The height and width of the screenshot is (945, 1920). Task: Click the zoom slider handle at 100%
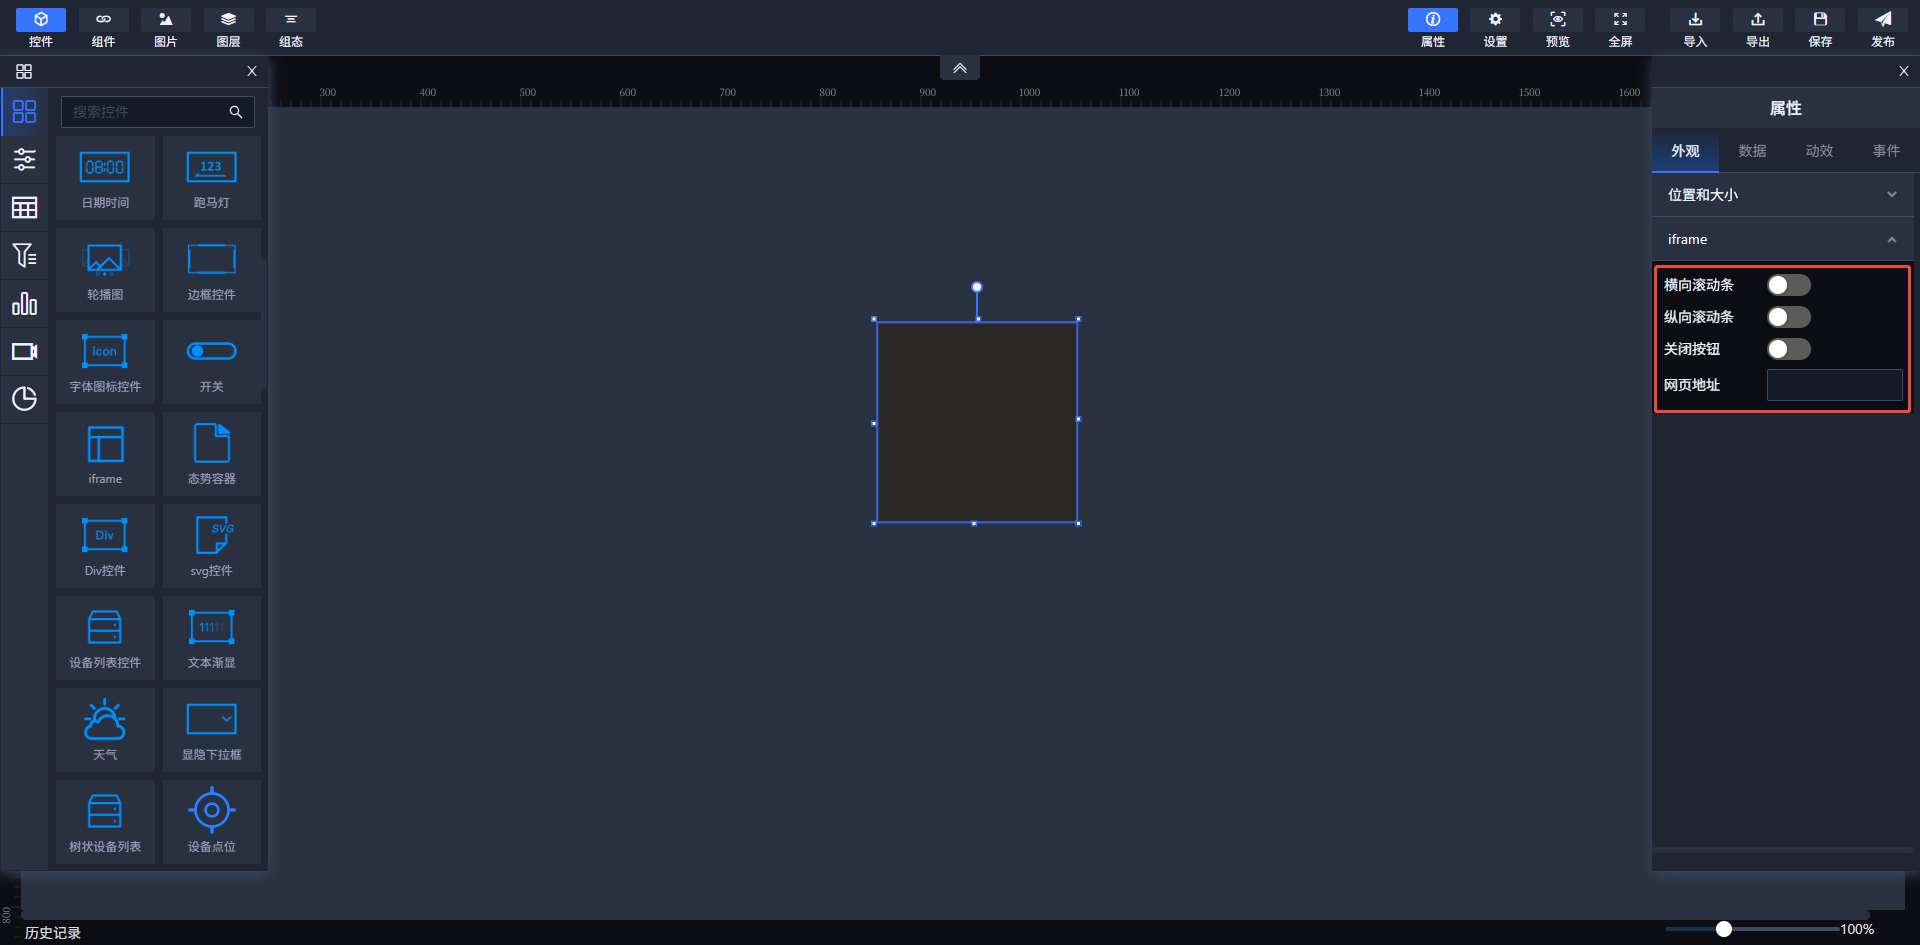pyautogui.click(x=1724, y=929)
